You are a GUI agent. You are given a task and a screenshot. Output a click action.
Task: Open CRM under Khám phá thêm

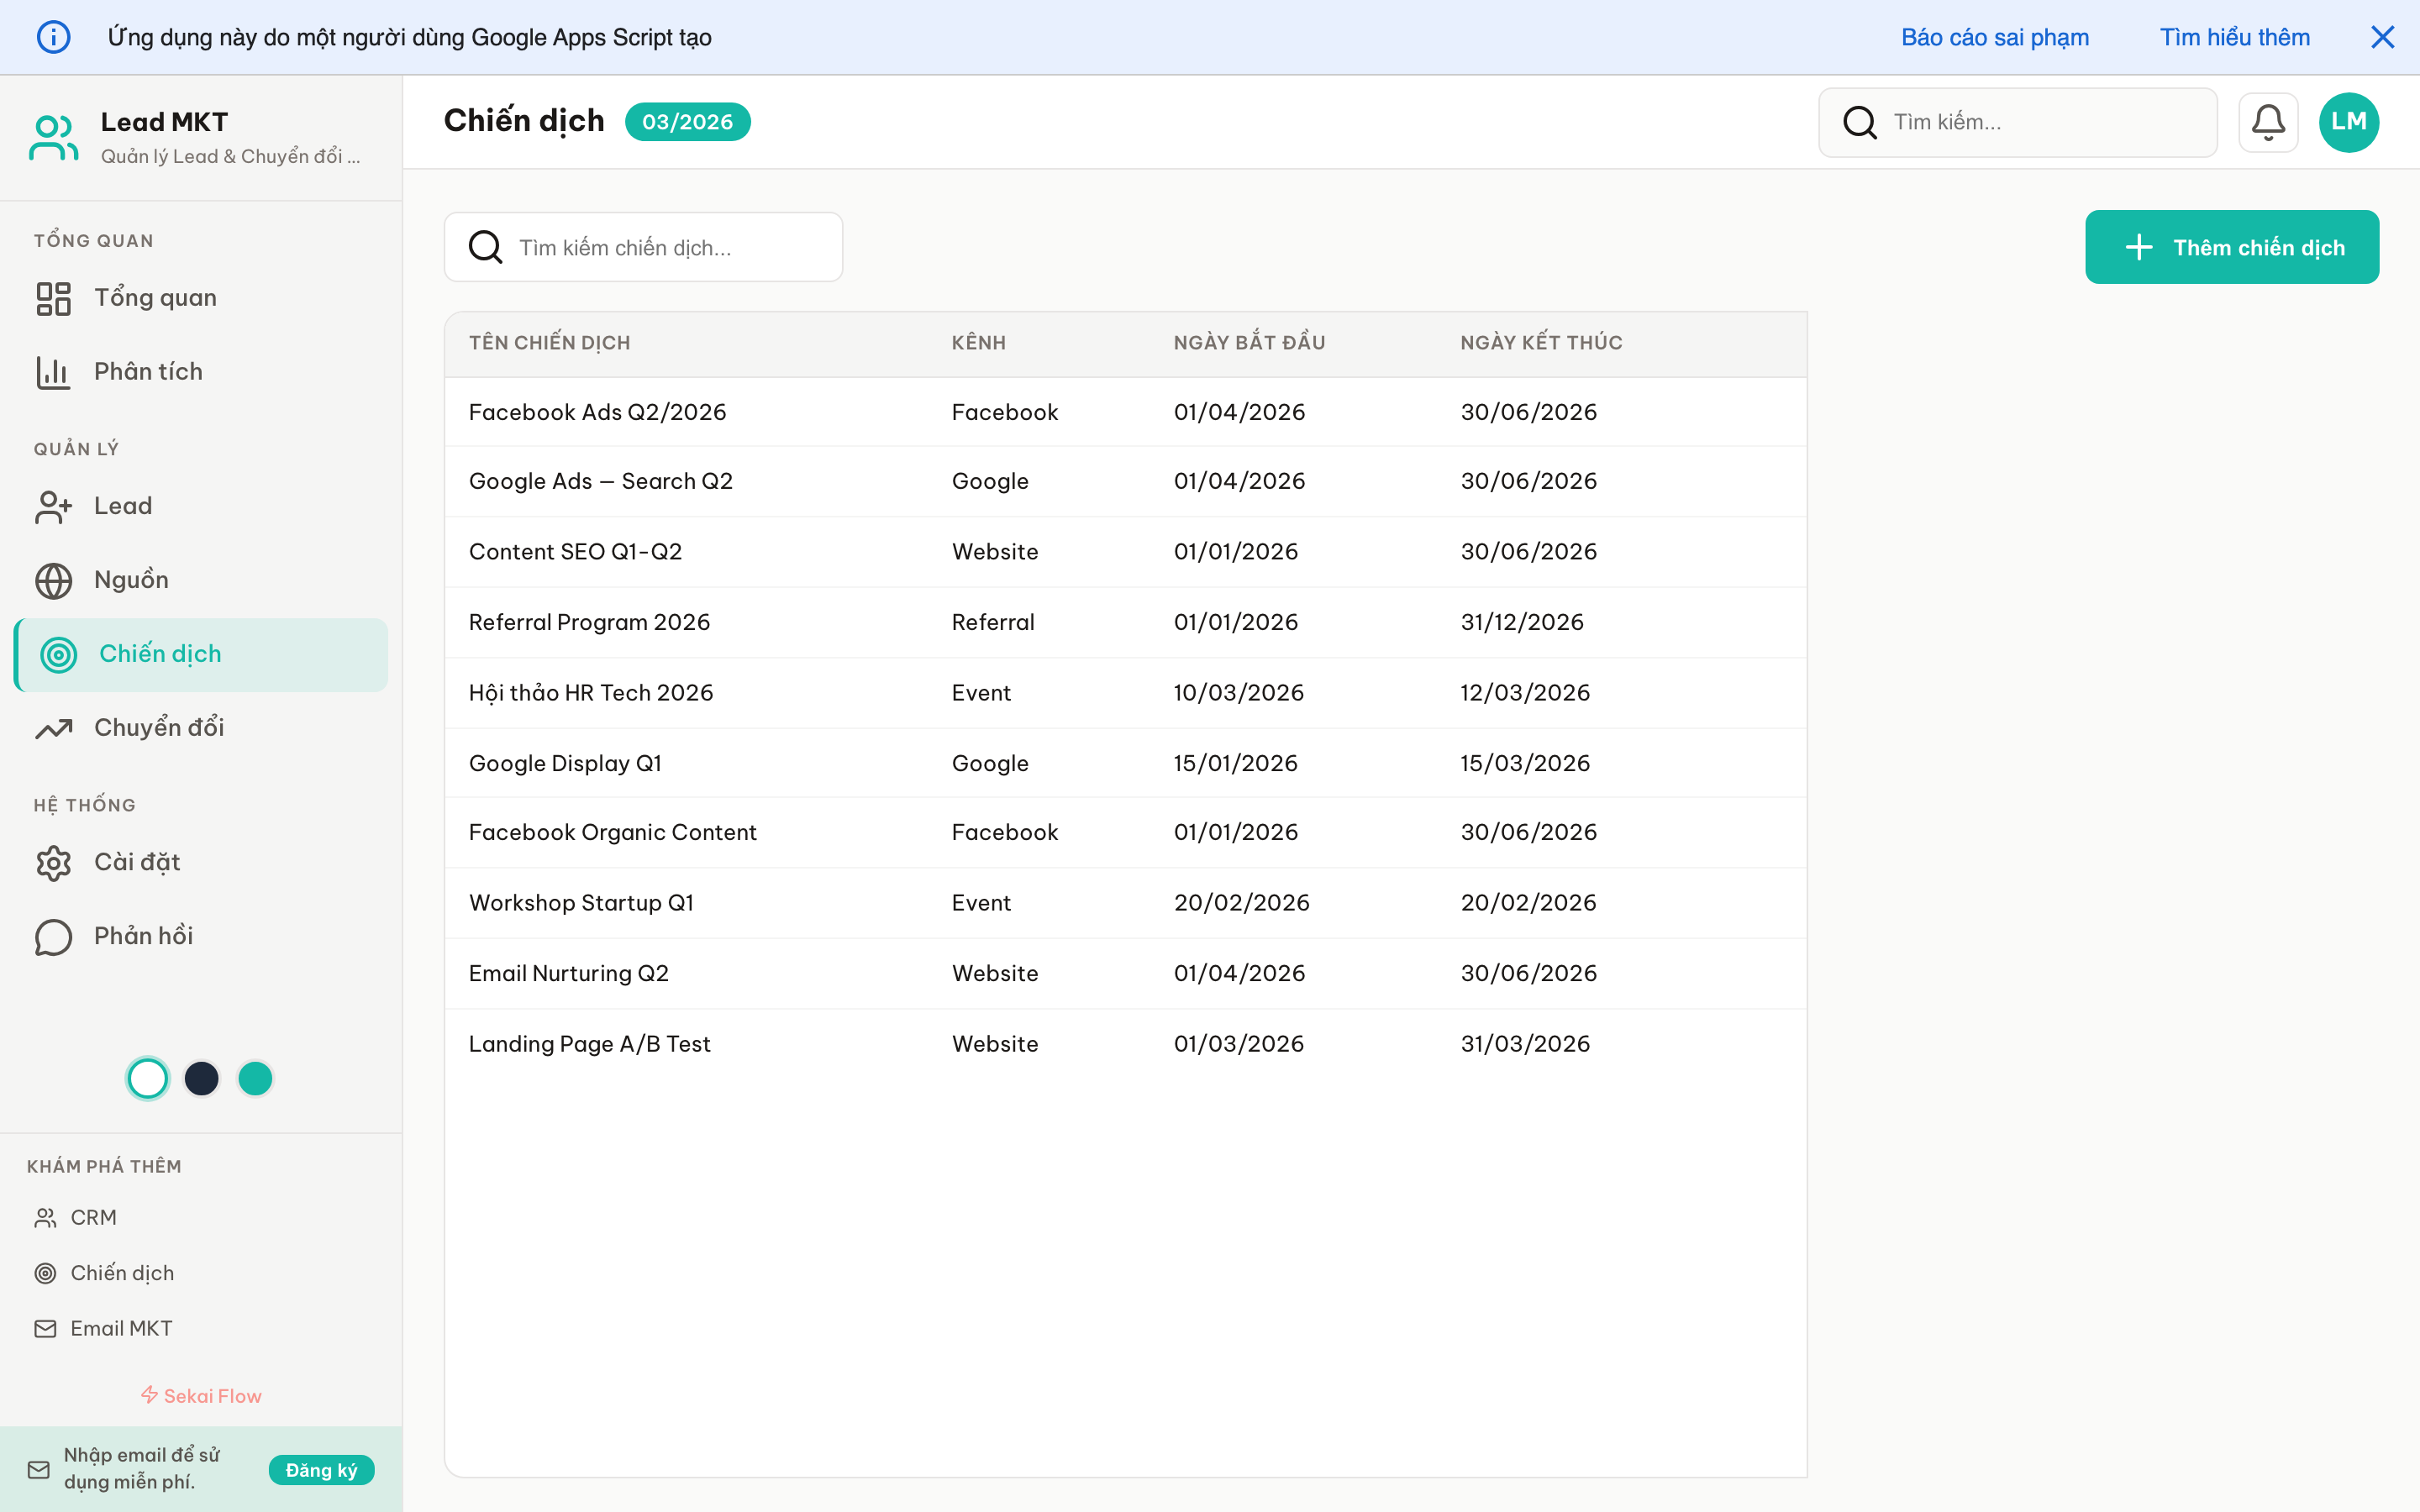click(x=94, y=1217)
